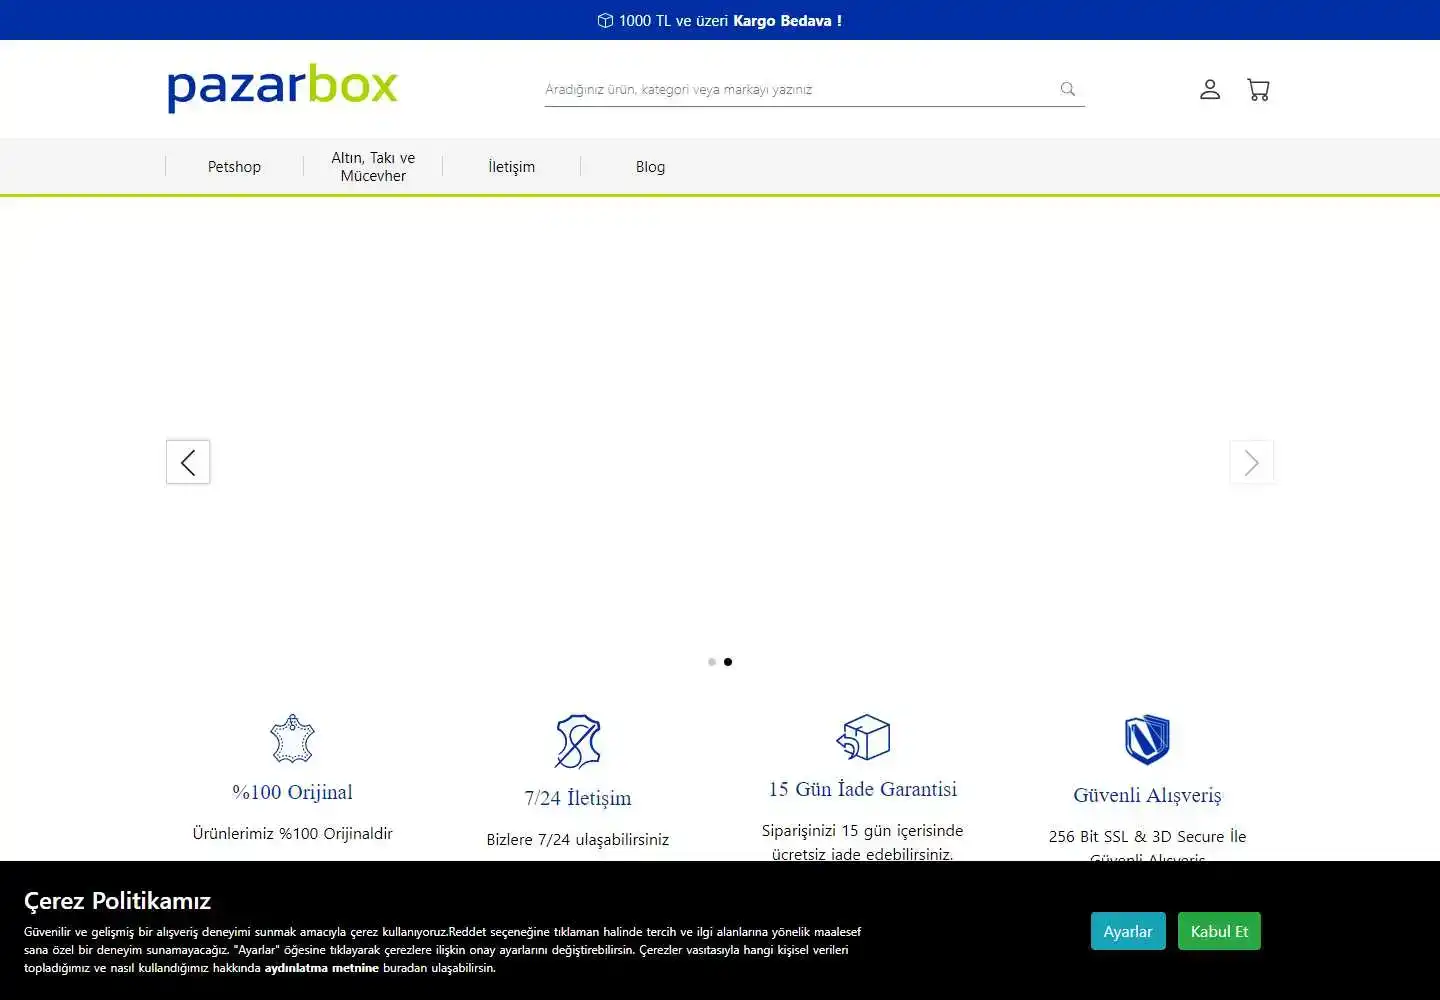Go to next slide with right arrow
Viewport: 1440px width, 1000px height.
point(1252,462)
